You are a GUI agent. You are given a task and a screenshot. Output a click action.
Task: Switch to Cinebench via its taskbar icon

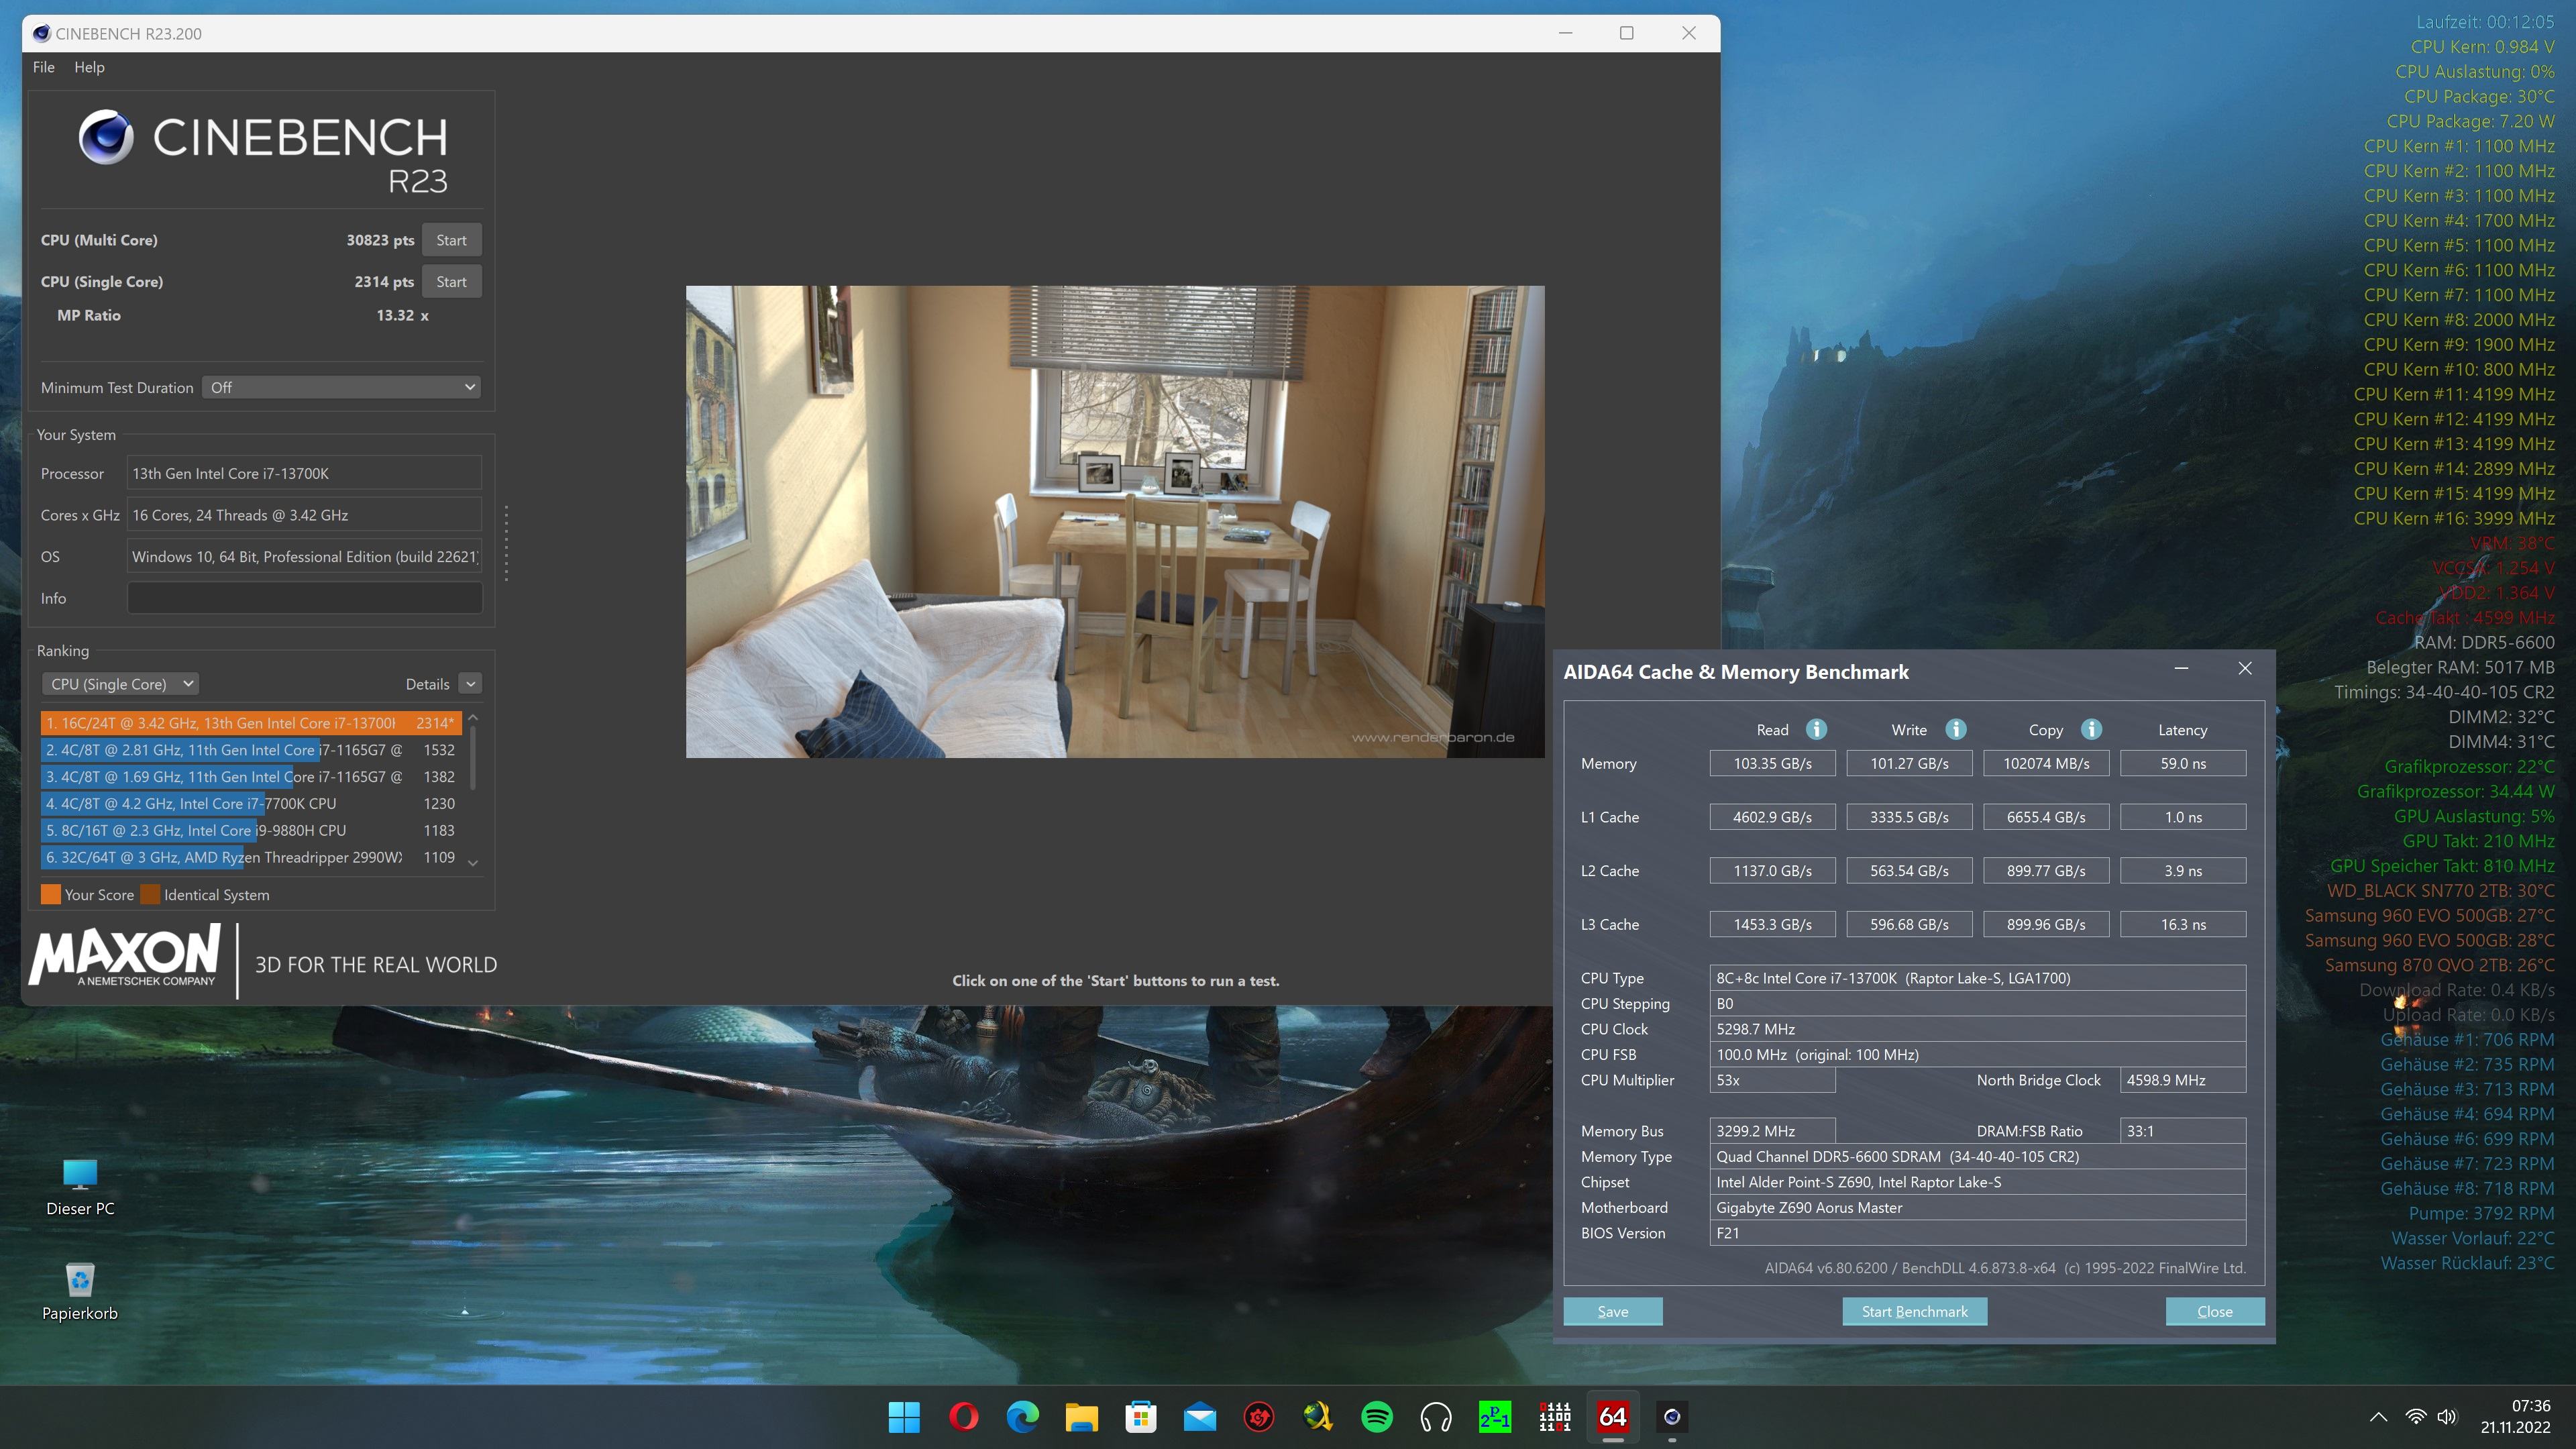(1671, 1416)
